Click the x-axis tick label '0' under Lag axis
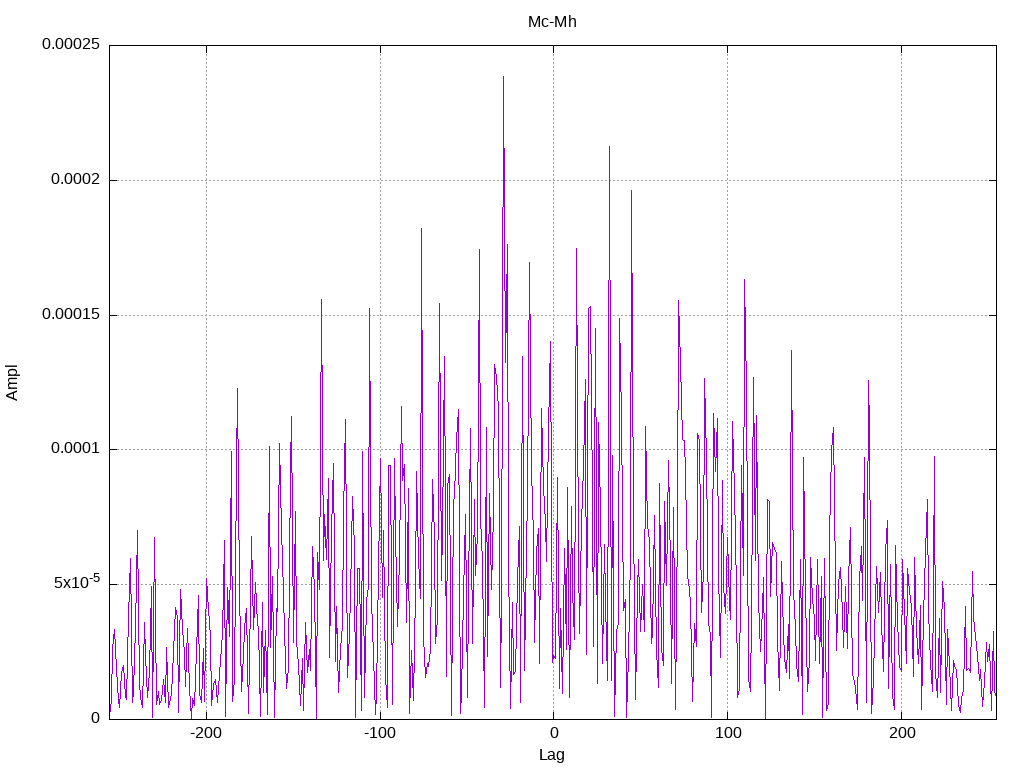This screenshot has height=768, width=1024. coord(554,733)
